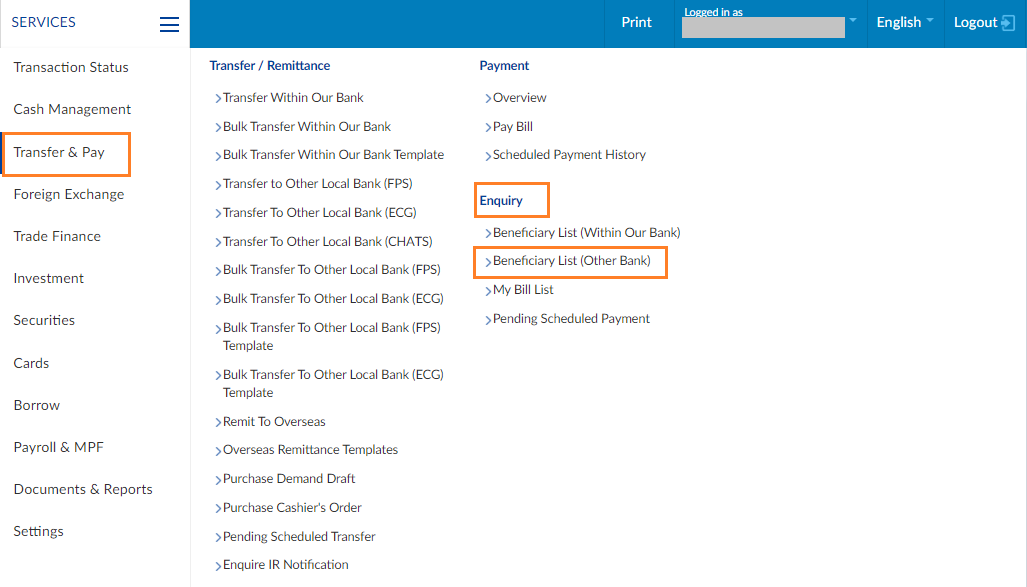Click the Pay Bill link
The height and width of the screenshot is (587, 1027).
512,127
